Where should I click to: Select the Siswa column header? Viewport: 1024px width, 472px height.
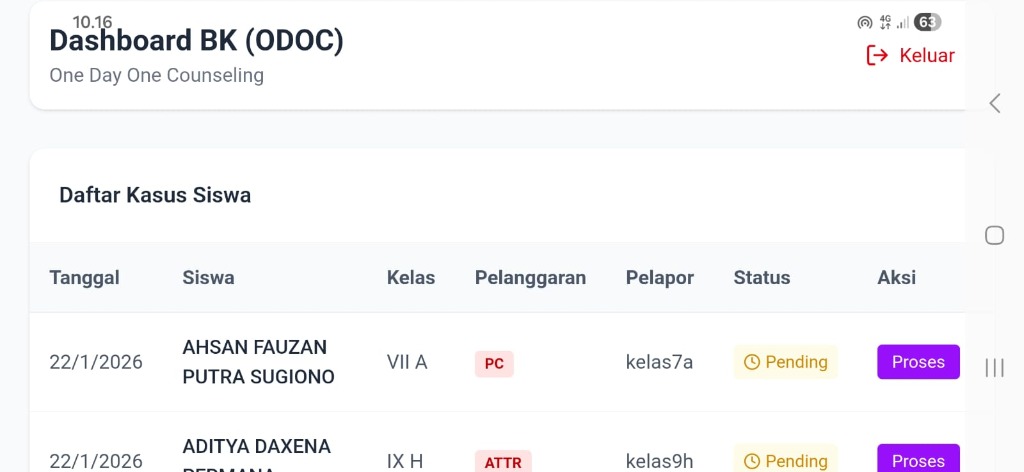tap(208, 277)
